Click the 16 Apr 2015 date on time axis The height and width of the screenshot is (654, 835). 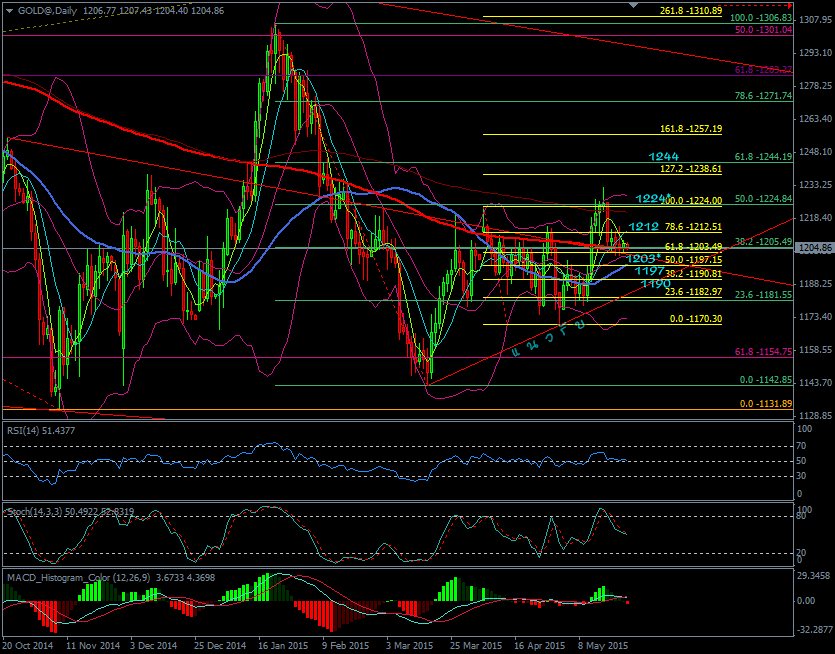(x=541, y=645)
